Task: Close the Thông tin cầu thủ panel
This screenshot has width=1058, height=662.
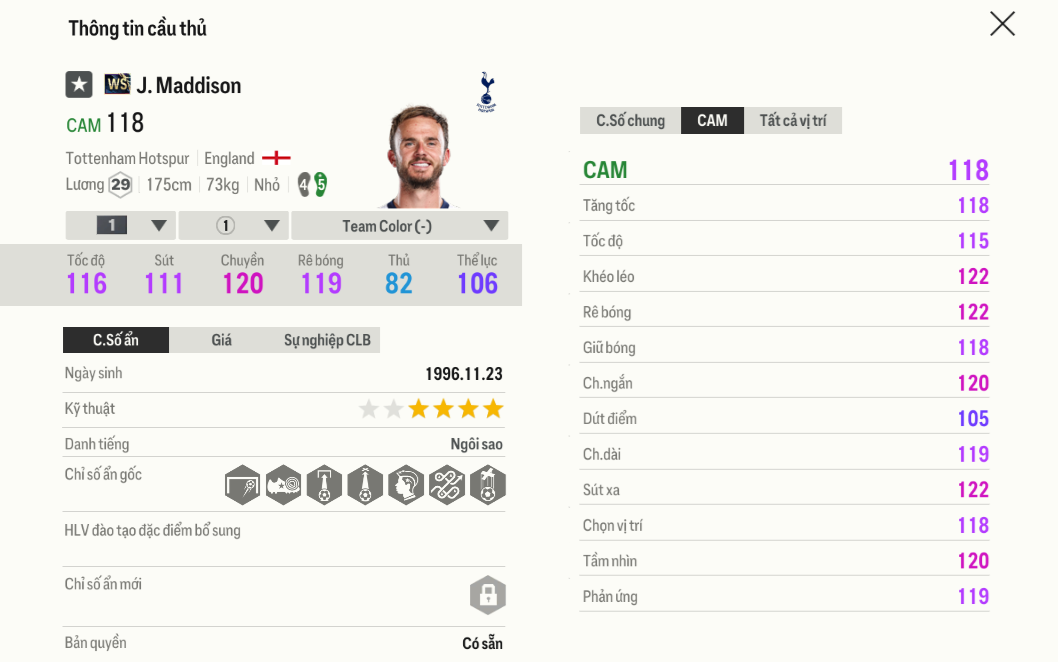Action: 1002,23
